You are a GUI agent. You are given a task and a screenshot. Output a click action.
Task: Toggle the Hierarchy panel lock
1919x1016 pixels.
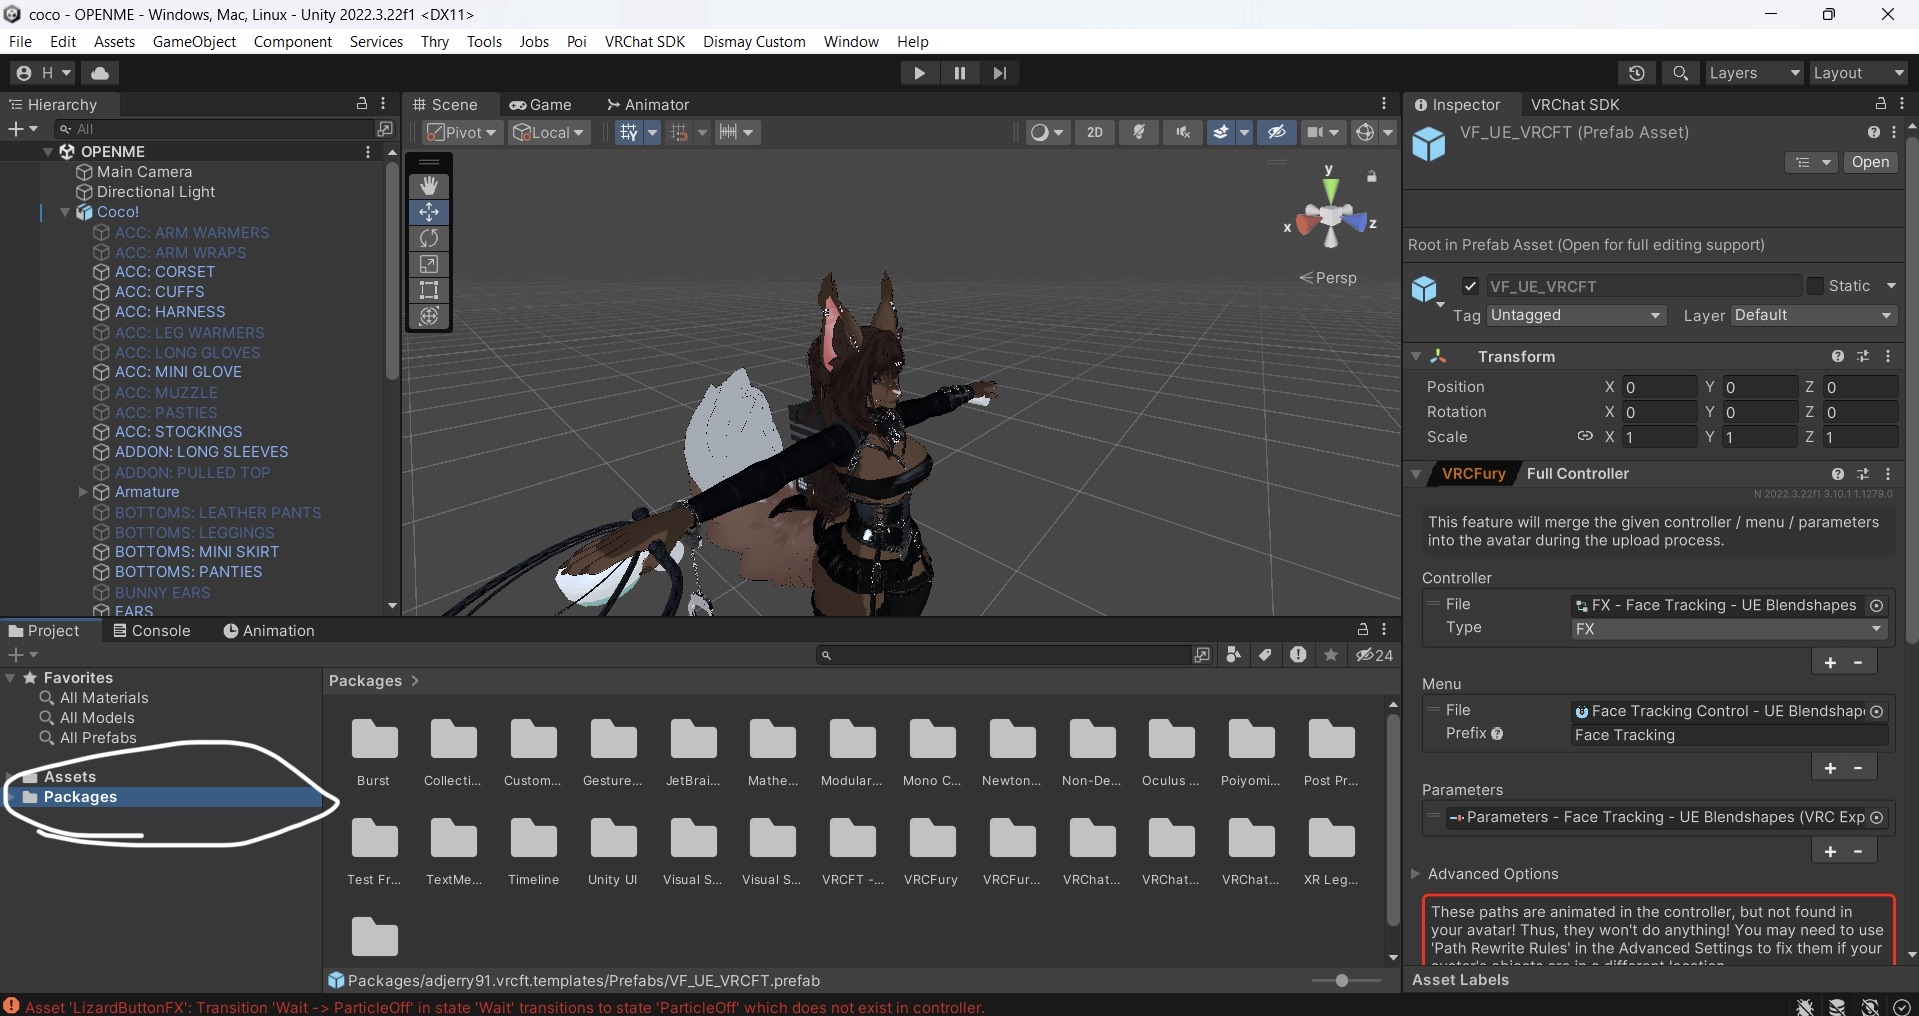pos(362,104)
